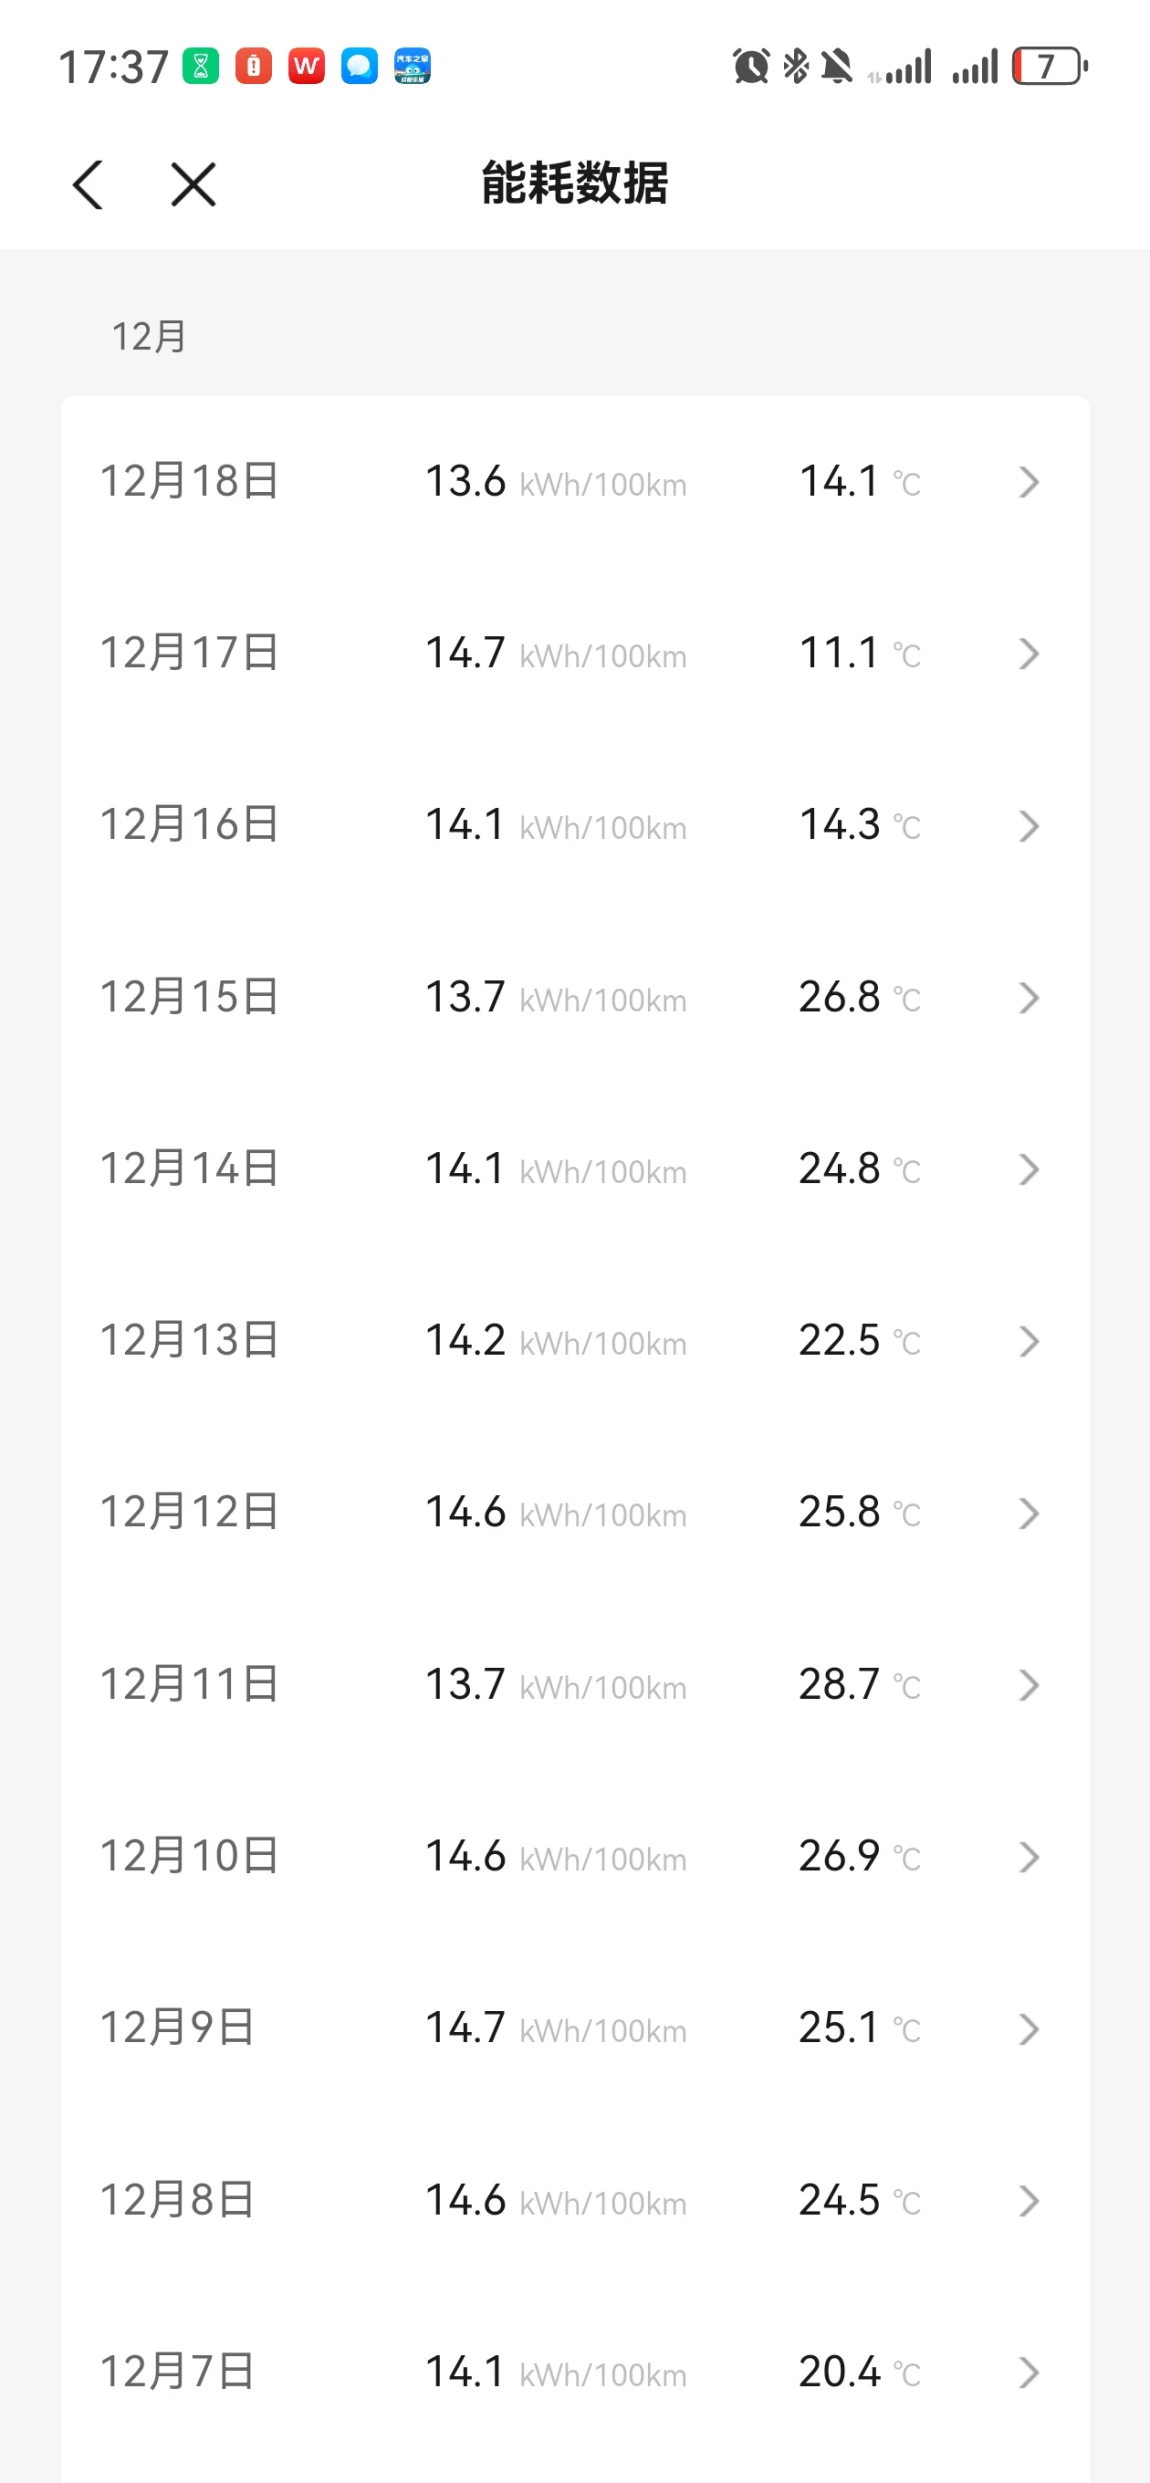1150x2483 pixels.
Task: Expand the 12月18日 entry chevron
Action: [1029, 482]
